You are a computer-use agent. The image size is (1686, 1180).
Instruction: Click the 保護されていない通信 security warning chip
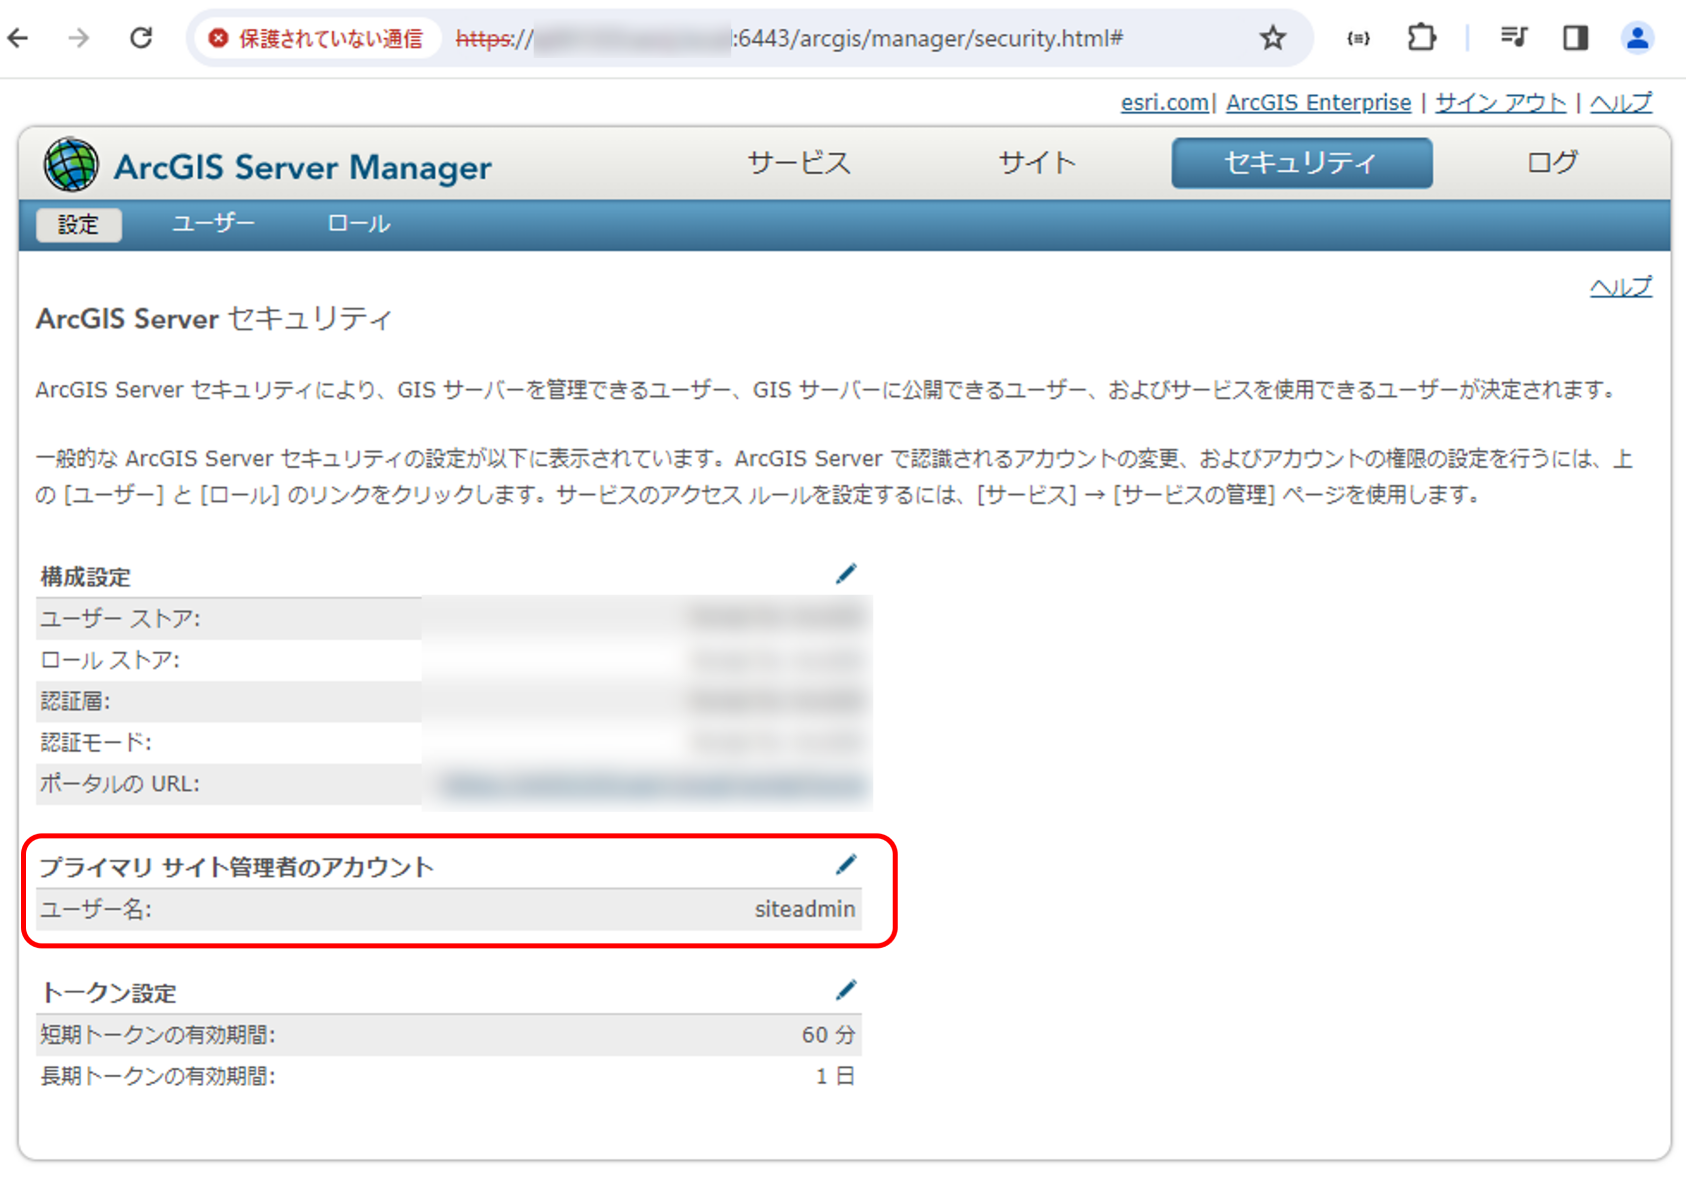pos(316,39)
